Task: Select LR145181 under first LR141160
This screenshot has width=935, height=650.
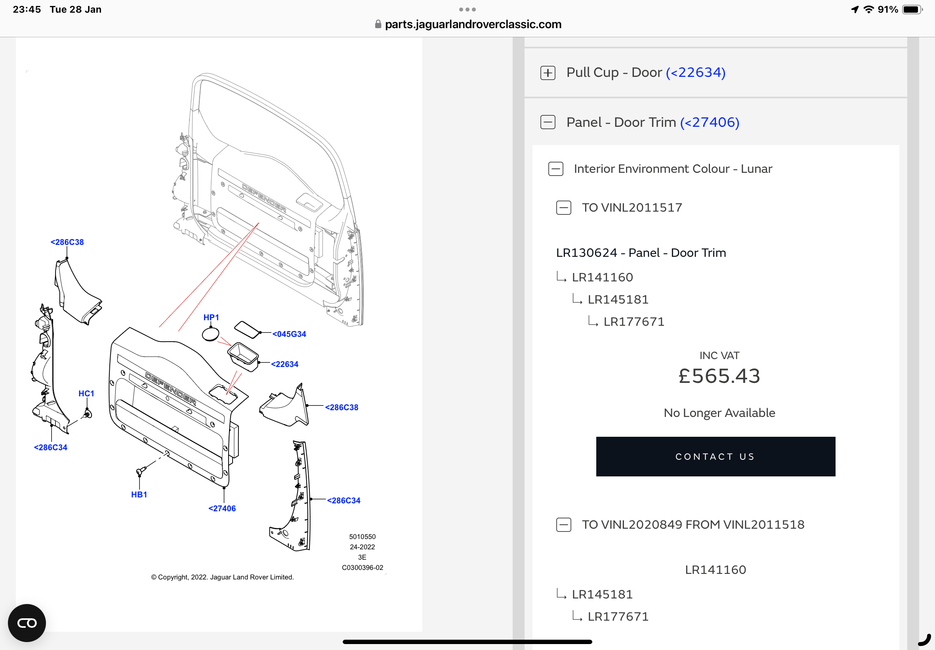Action: pyautogui.click(x=618, y=299)
